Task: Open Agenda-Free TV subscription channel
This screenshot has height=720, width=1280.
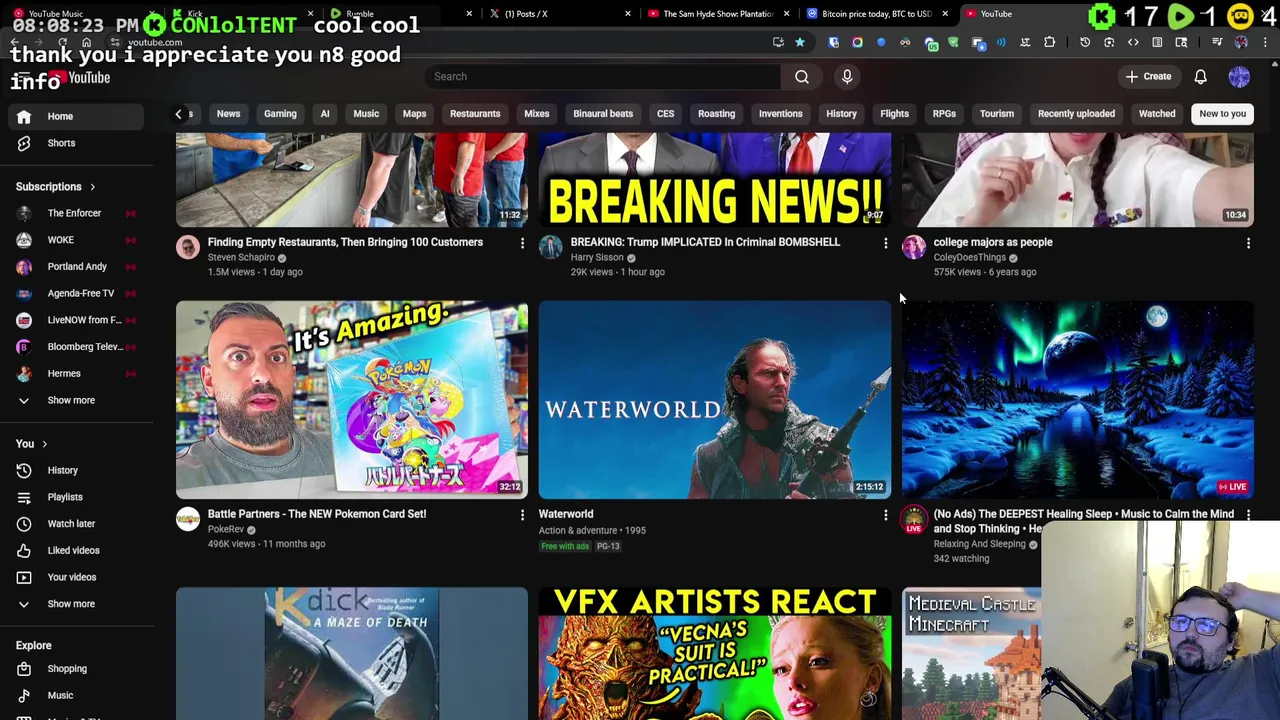Action: (x=77, y=293)
